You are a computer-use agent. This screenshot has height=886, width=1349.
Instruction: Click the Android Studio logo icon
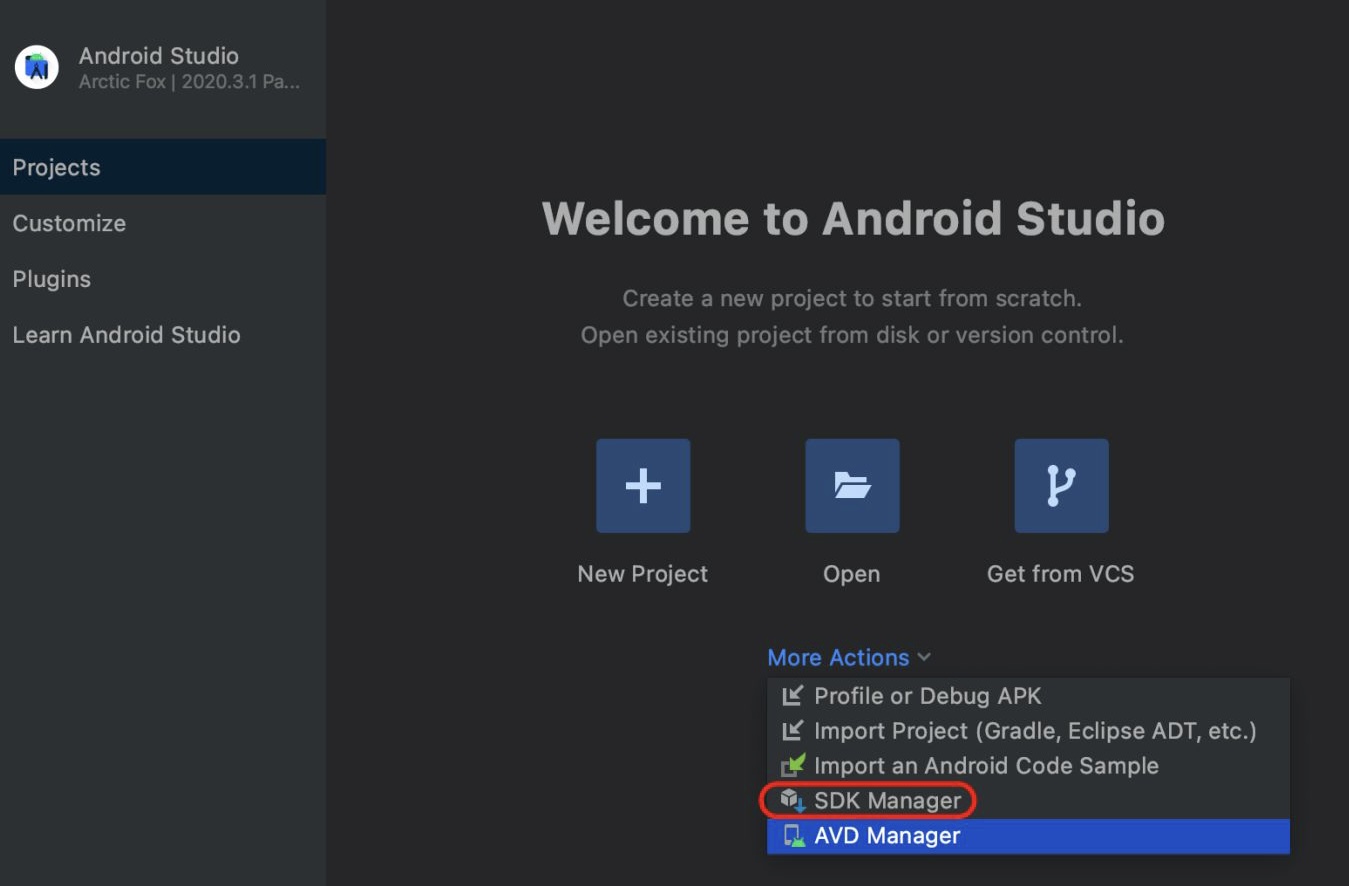pos(37,67)
